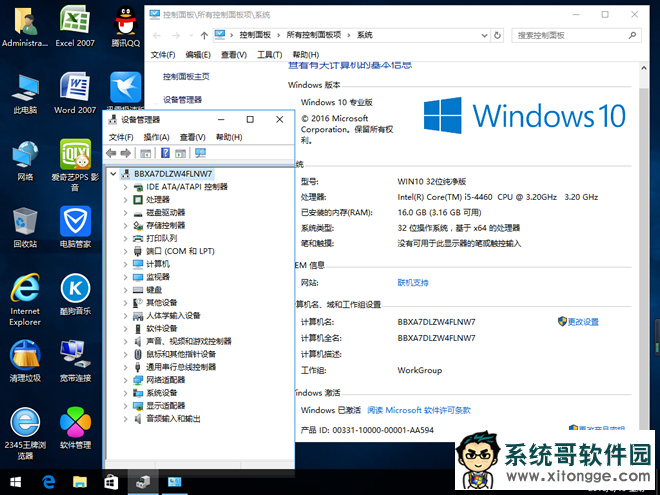Open File Explorer from the taskbar
This screenshot has width=660, height=495.
[x=80, y=482]
